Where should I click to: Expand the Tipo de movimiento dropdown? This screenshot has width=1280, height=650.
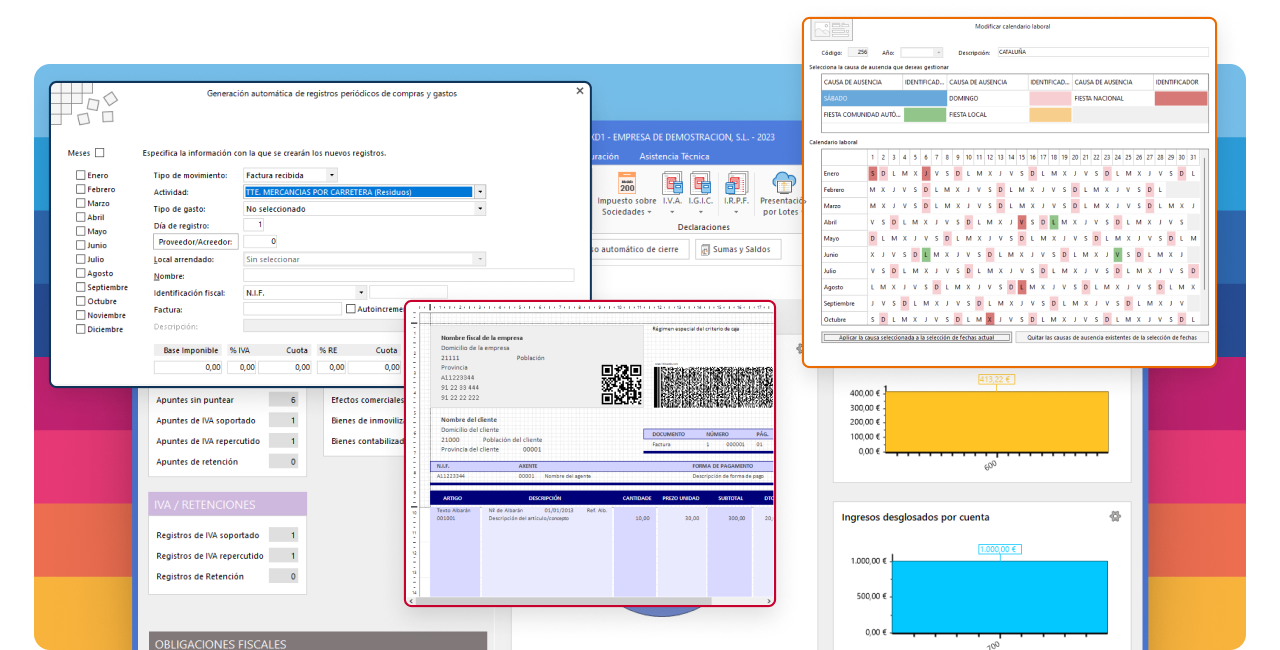pyautogui.click(x=332, y=175)
